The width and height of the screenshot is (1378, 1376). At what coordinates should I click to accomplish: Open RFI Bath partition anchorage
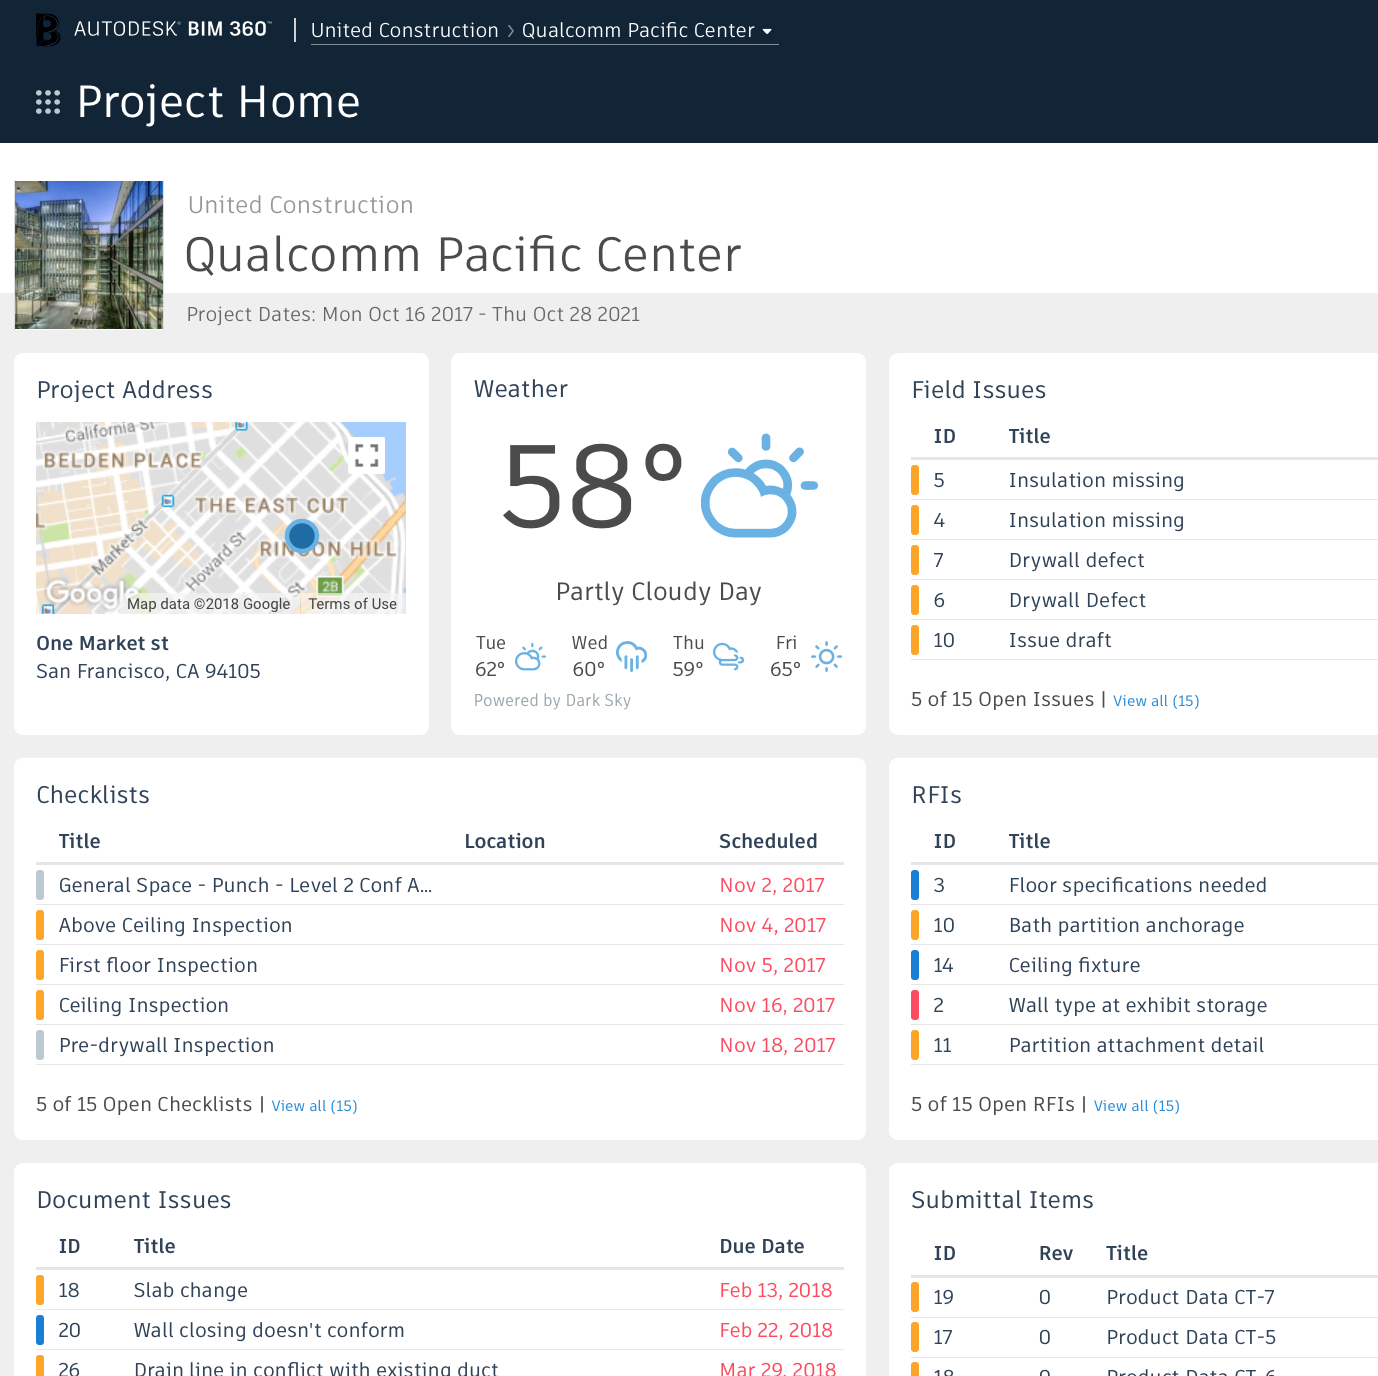pyautogui.click(x=1144, y=925)
